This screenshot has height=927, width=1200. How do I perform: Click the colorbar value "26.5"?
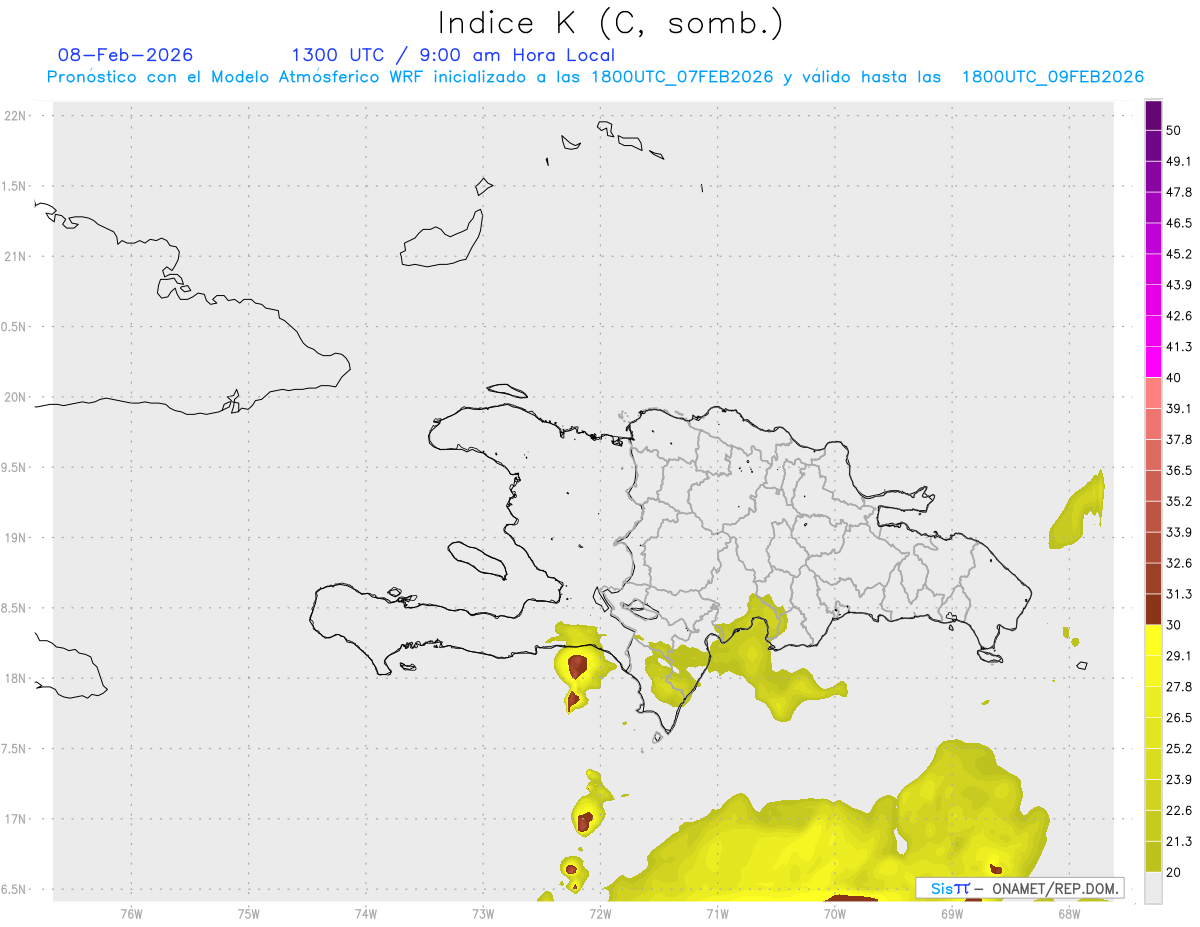coord(1179,717)
